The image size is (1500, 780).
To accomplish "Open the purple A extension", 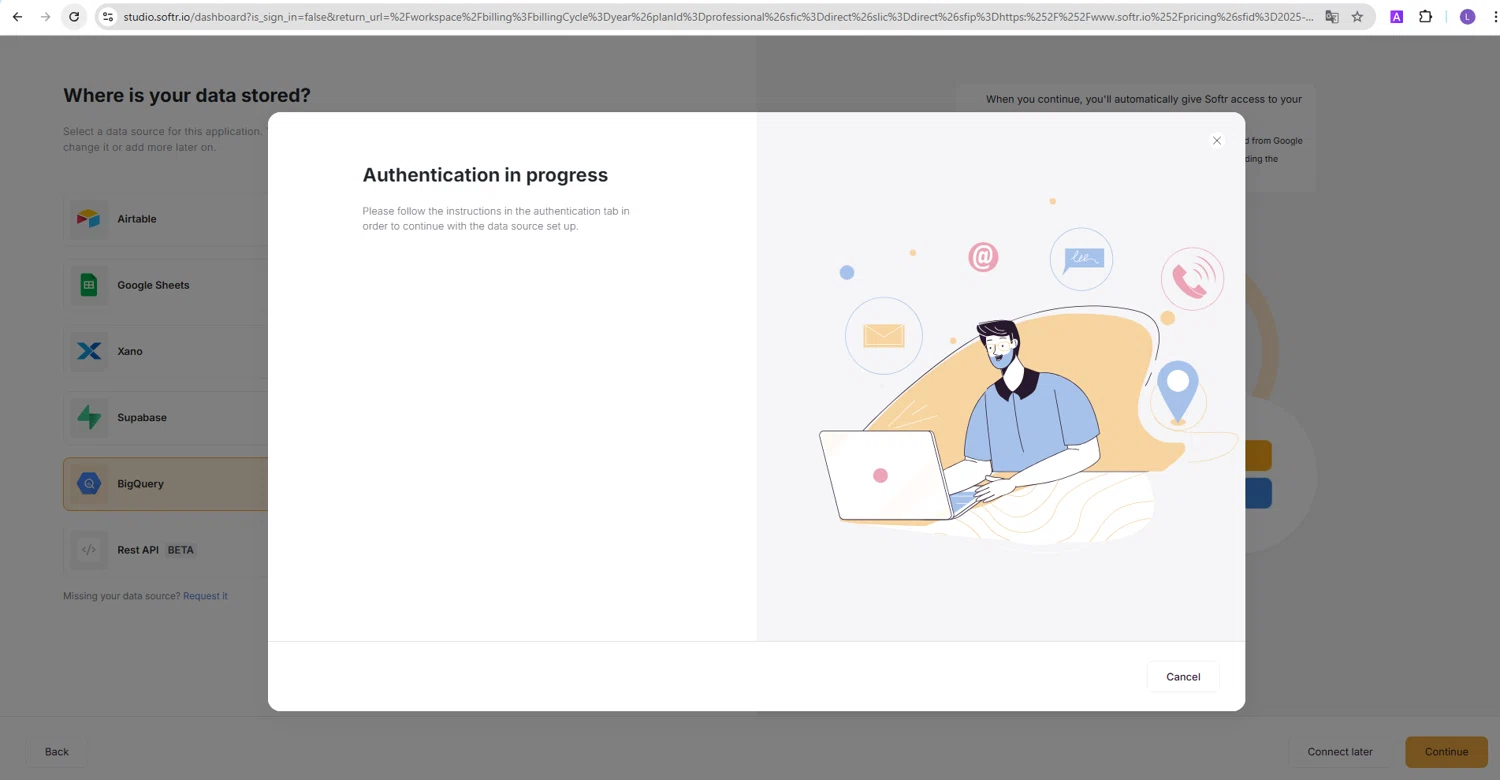I will pyautogui.click(x=1397, y=17).
